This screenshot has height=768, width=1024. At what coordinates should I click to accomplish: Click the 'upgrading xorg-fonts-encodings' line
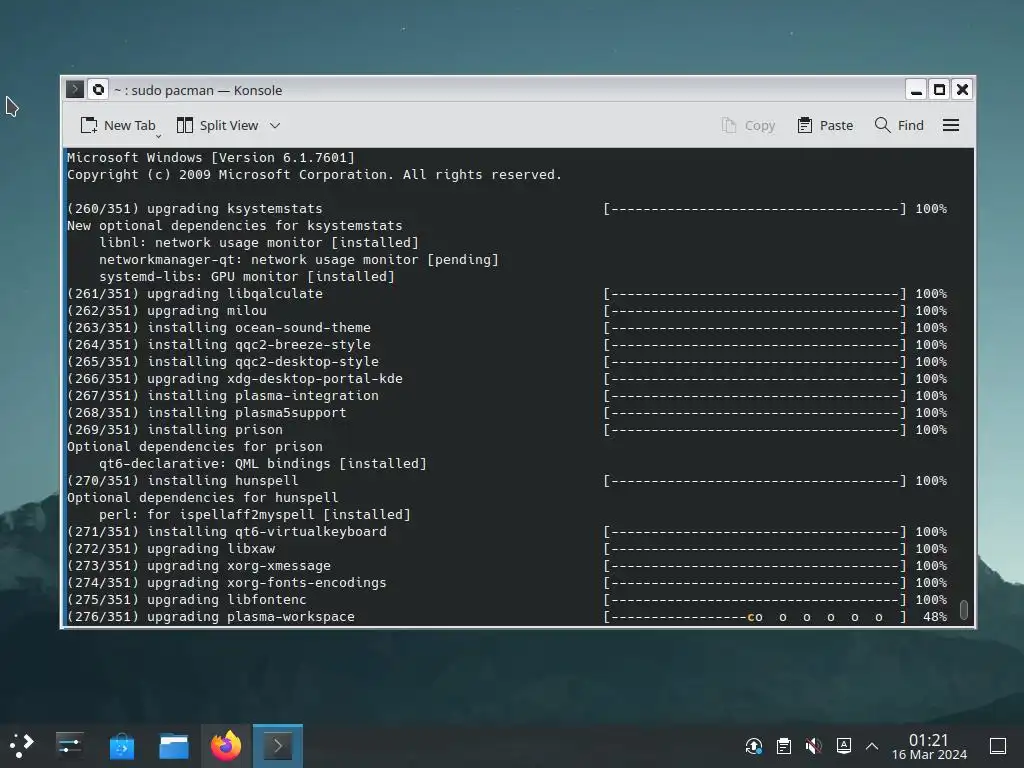tap(227, 582)
